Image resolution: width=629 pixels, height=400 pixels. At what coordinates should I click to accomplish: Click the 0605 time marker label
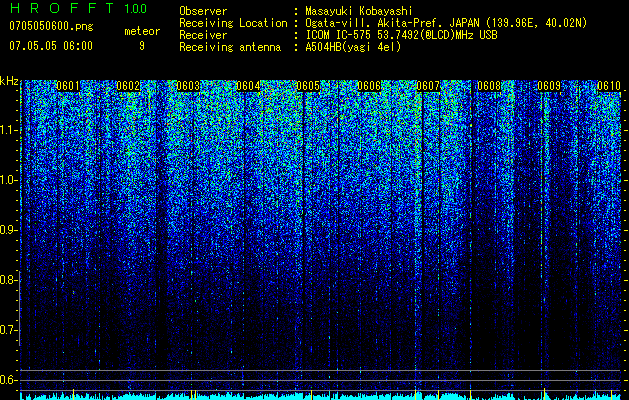pos(308,86)
